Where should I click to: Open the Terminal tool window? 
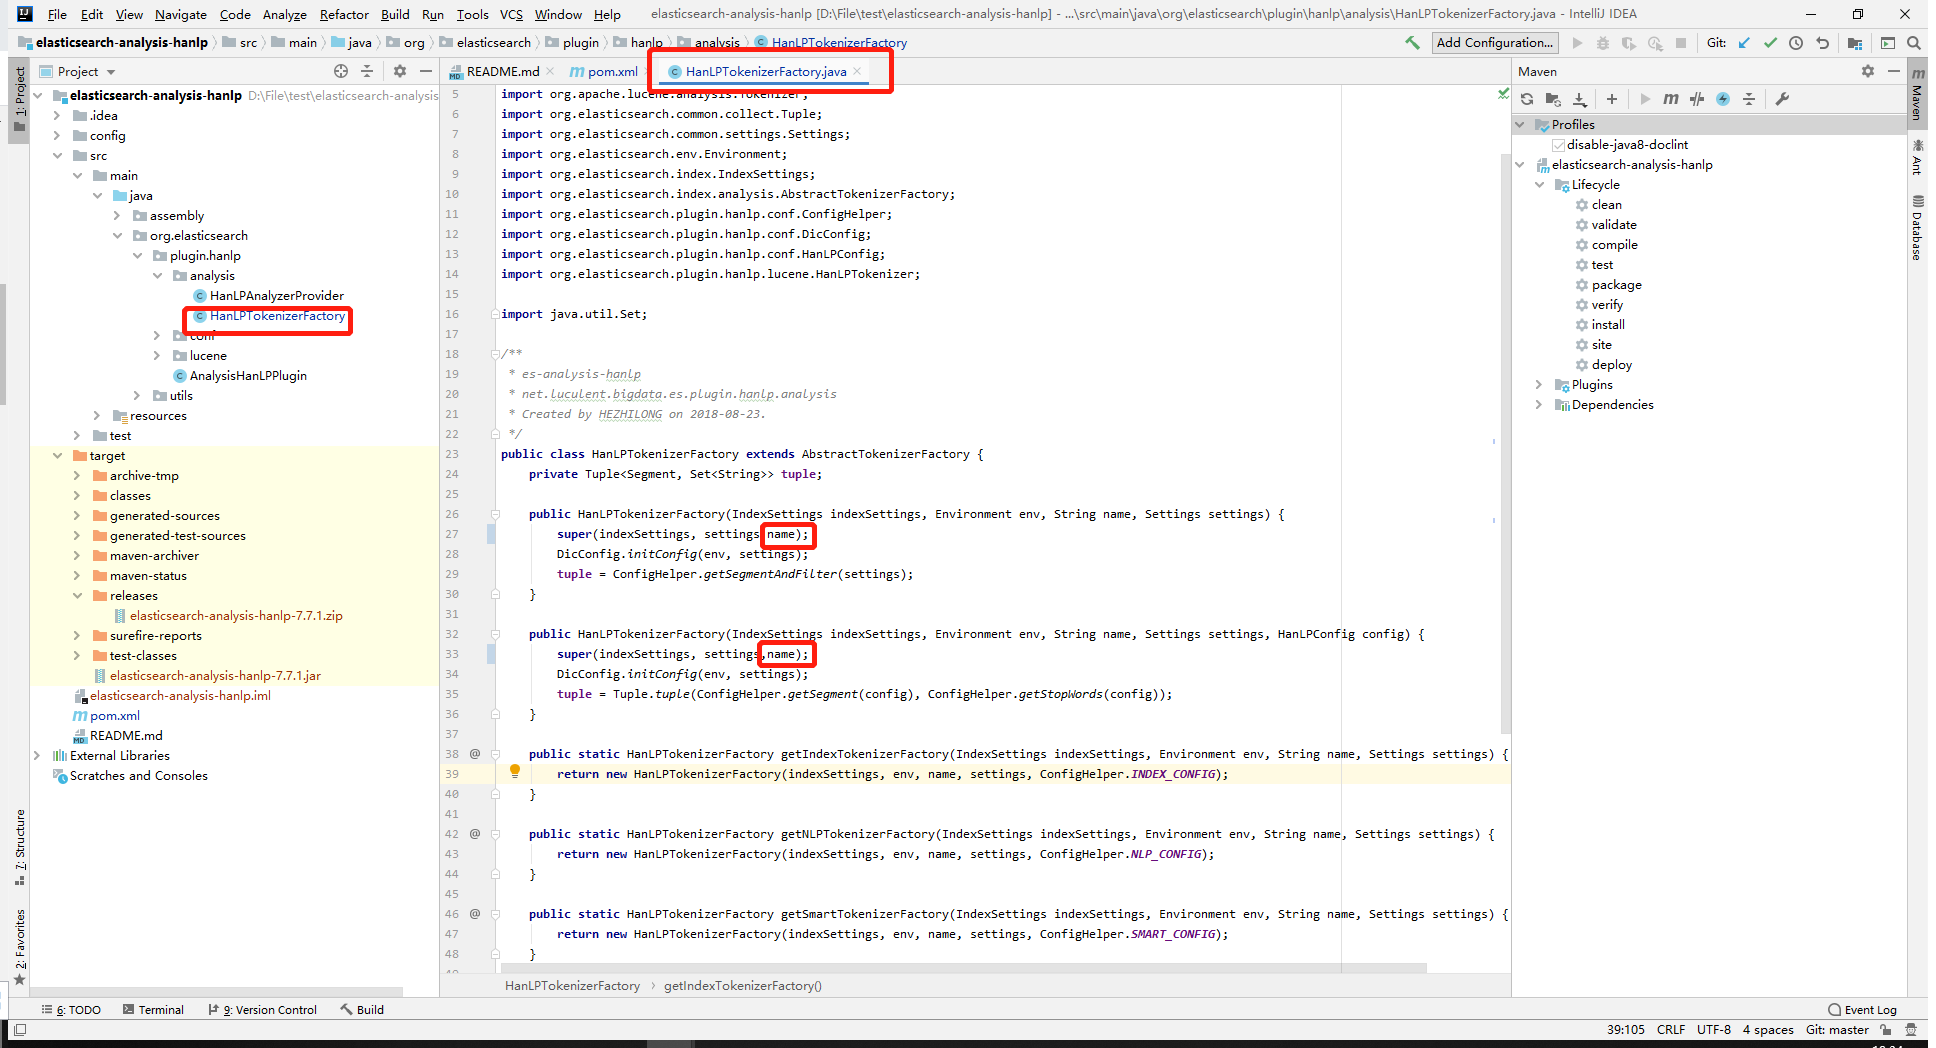point(153,1010)
